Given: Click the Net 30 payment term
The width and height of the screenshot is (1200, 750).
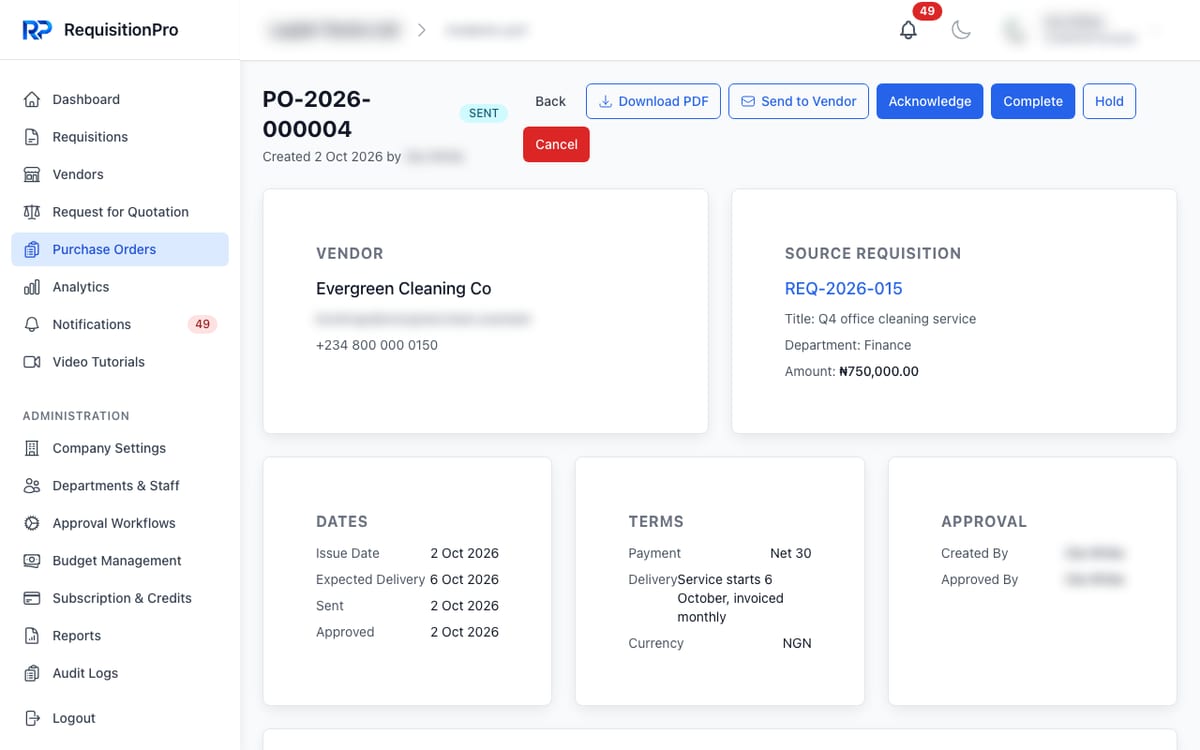Looking at the screenshot, I should coord(791,553).
